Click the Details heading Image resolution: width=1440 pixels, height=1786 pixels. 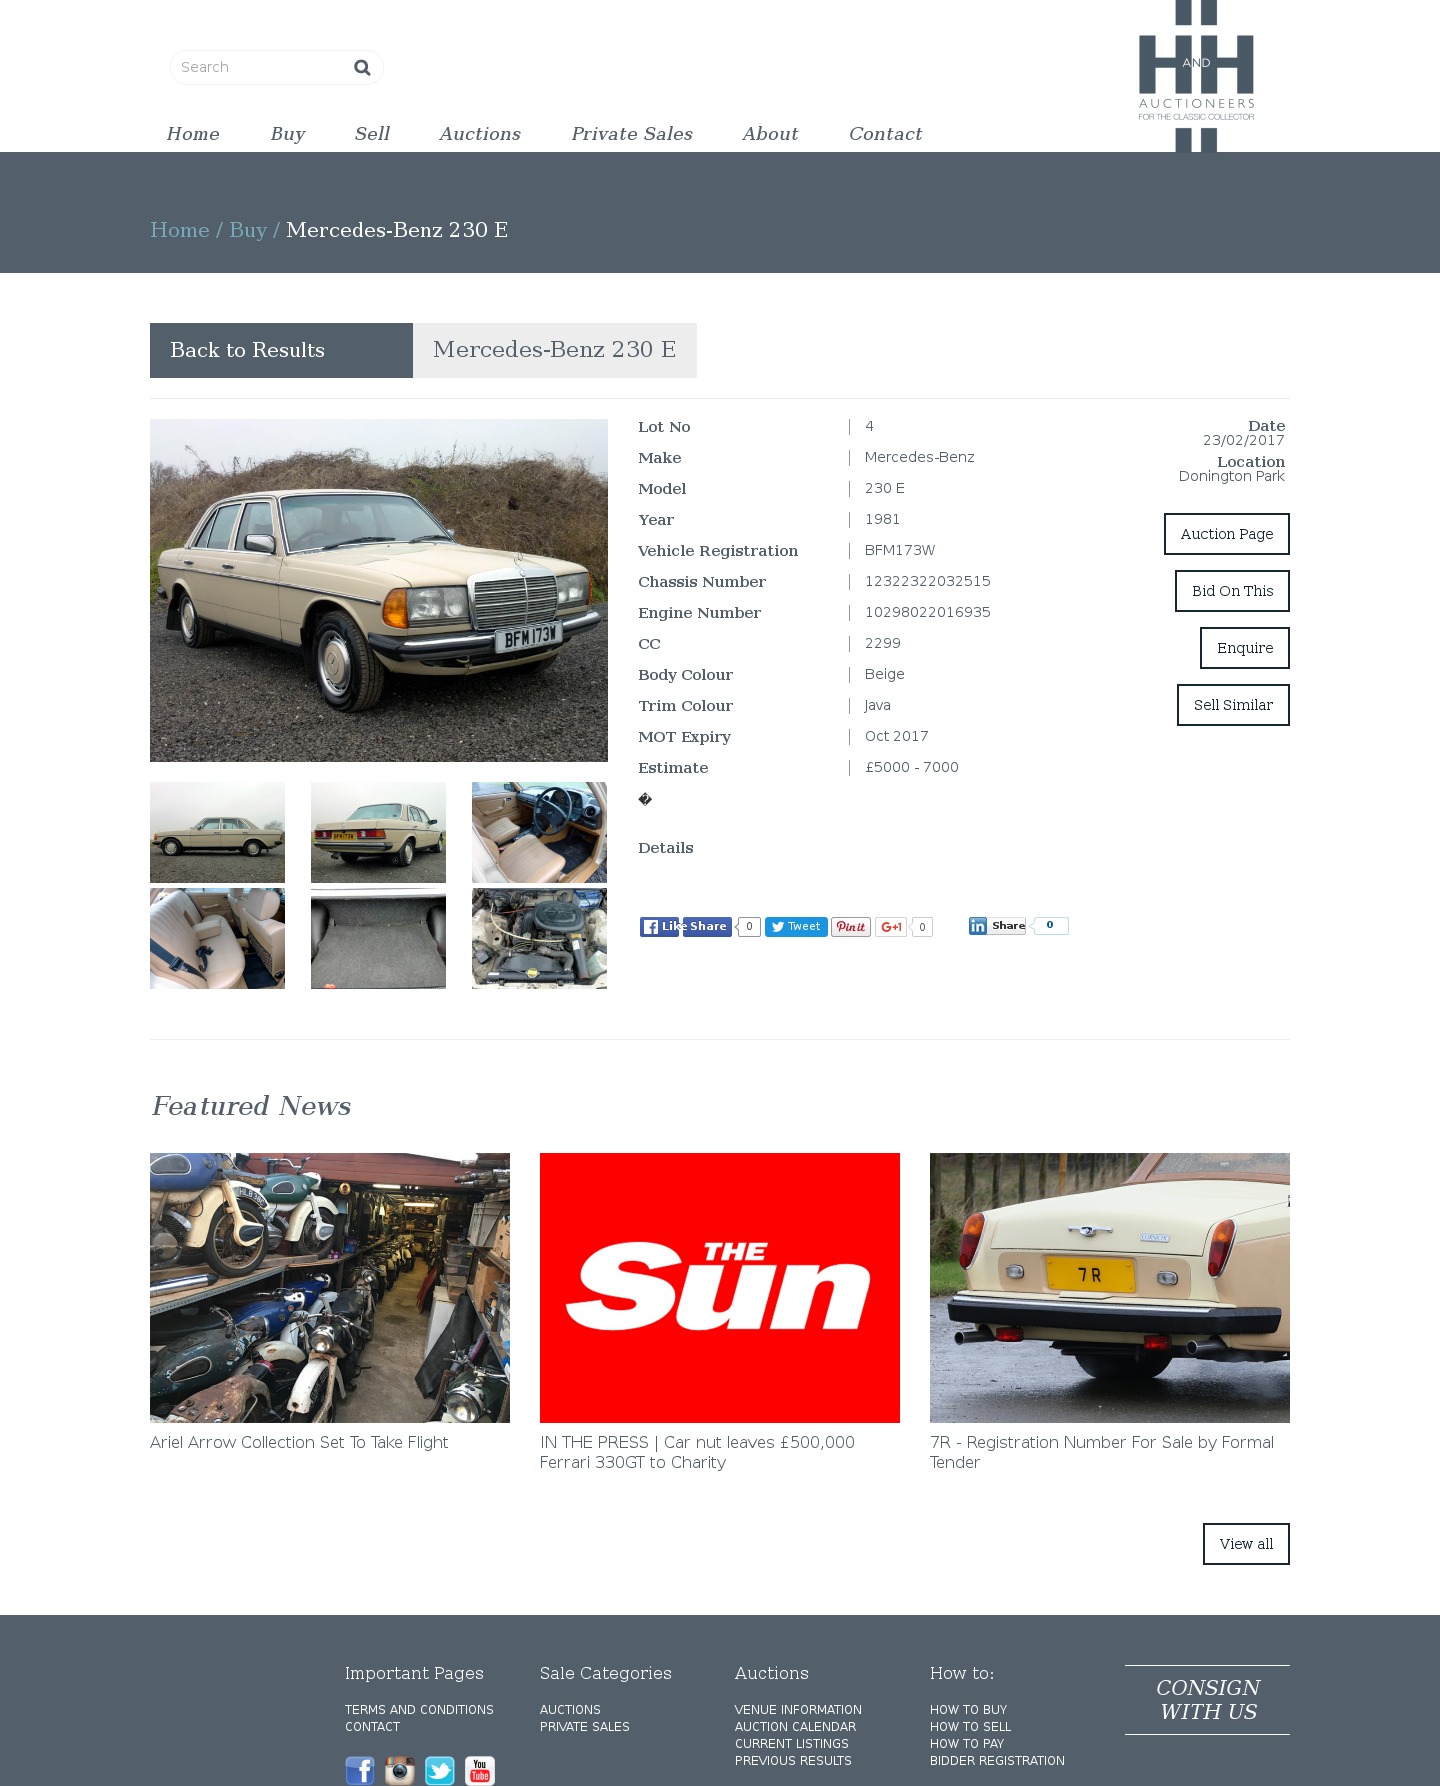(666, 848)
